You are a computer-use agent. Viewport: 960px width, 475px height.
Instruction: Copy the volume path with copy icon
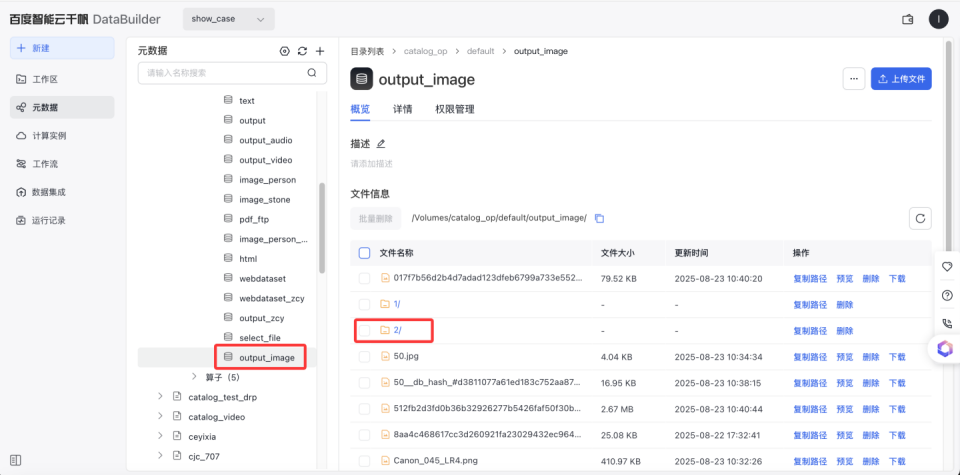pos(599,219)
